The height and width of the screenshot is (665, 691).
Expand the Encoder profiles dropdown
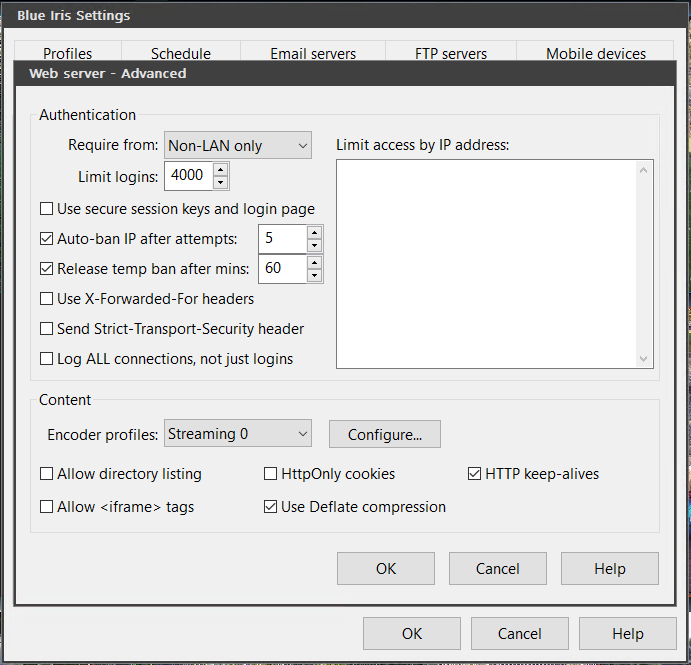(238, 434)
